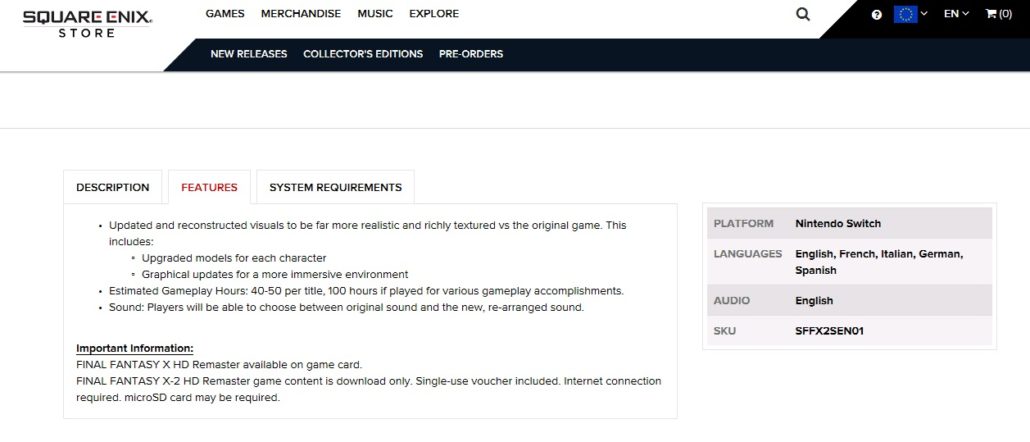This screenshot has height=442, width=1030.
Task: Open the help question mark icon
Action: click(x=876, y=14)
